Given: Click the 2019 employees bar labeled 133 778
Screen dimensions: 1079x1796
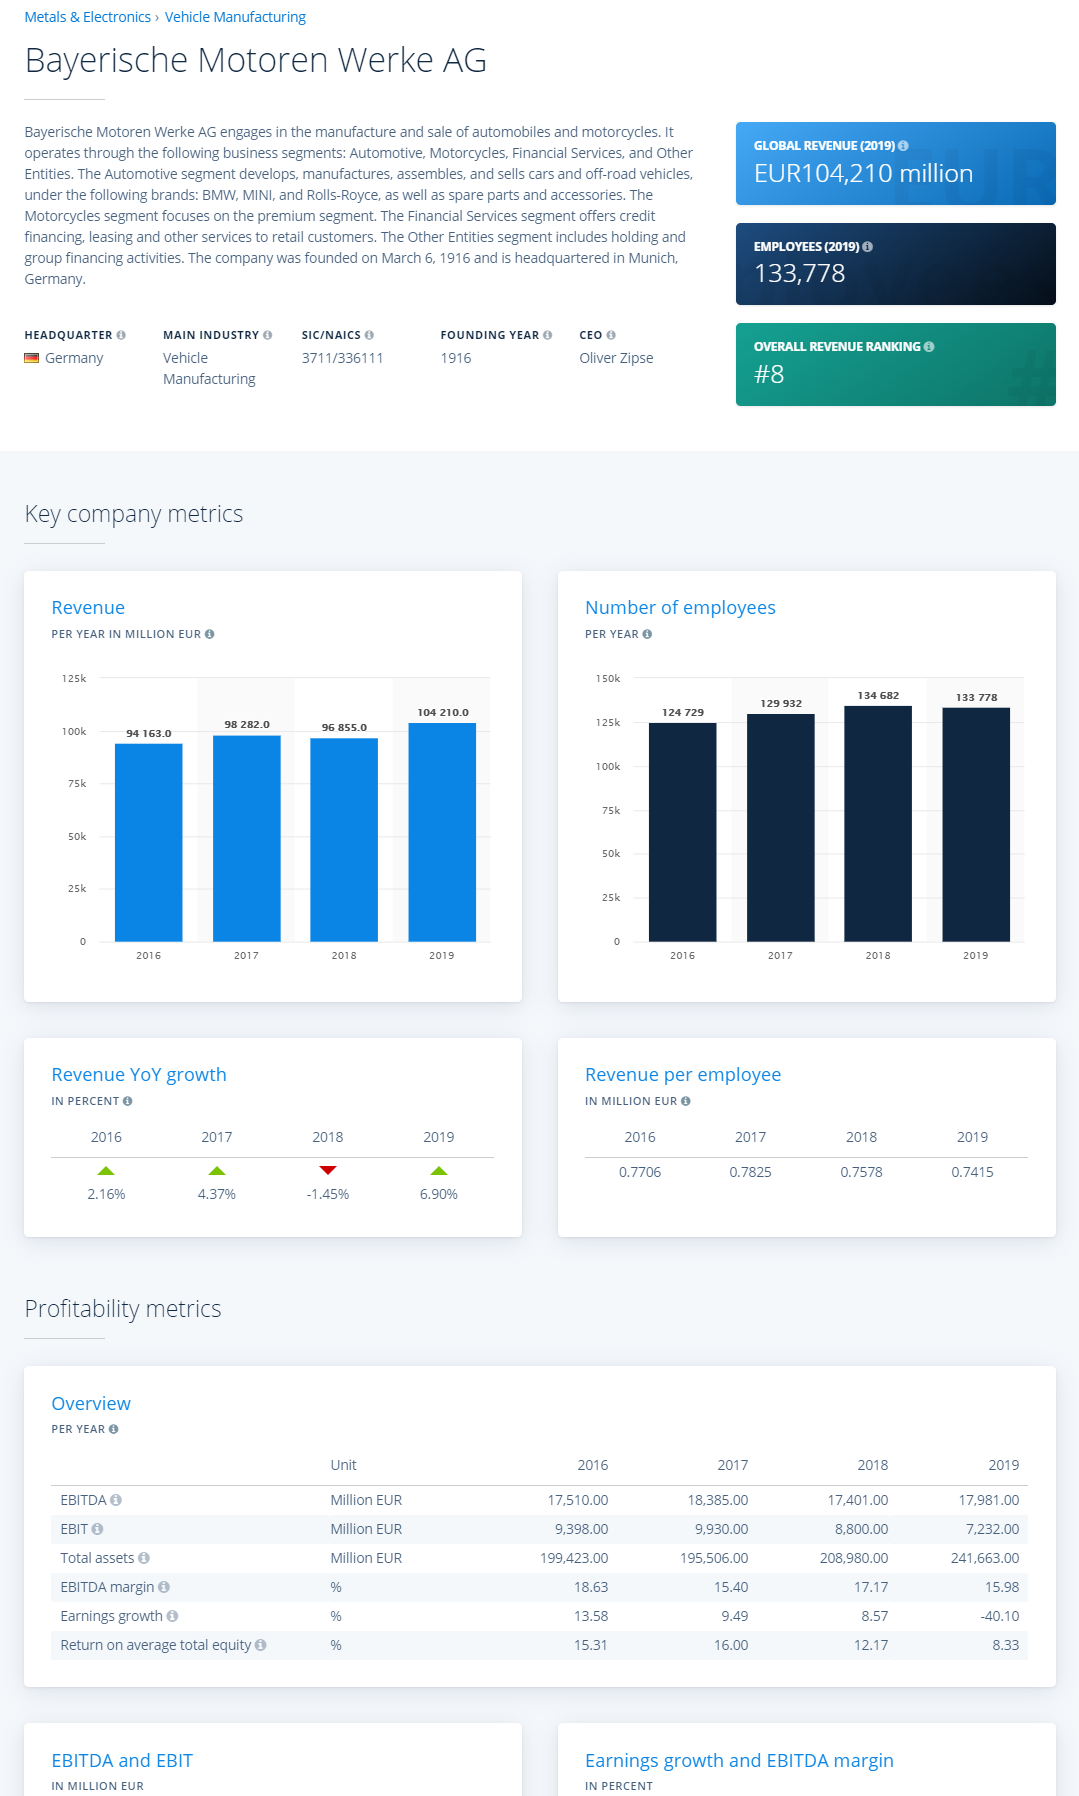Looking at the screenshot, I should click(x=976, y=824).
